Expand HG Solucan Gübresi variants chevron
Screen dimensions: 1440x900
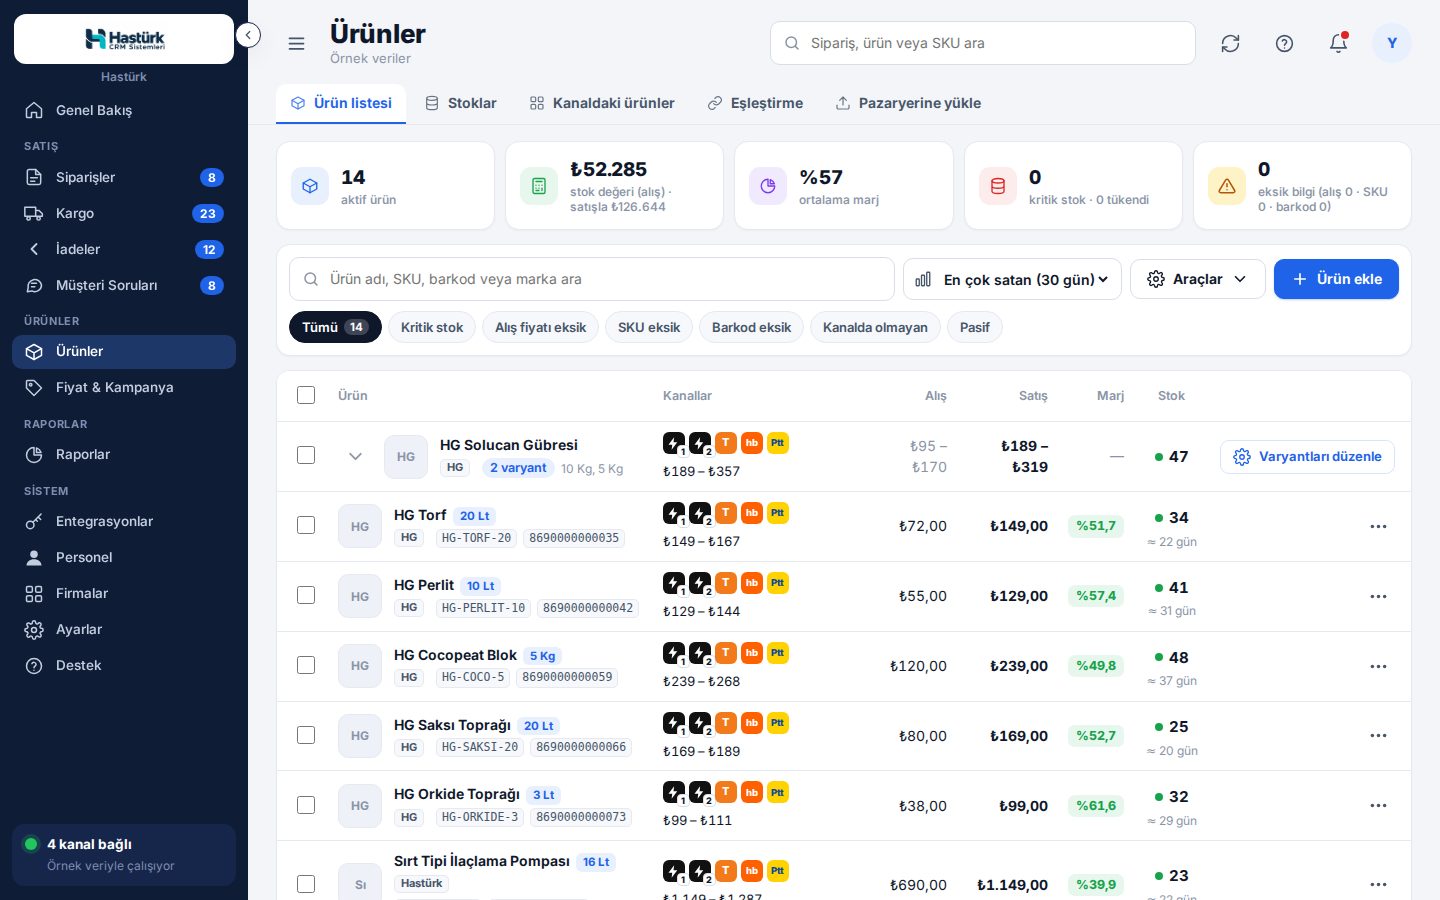tap(355, 456)
